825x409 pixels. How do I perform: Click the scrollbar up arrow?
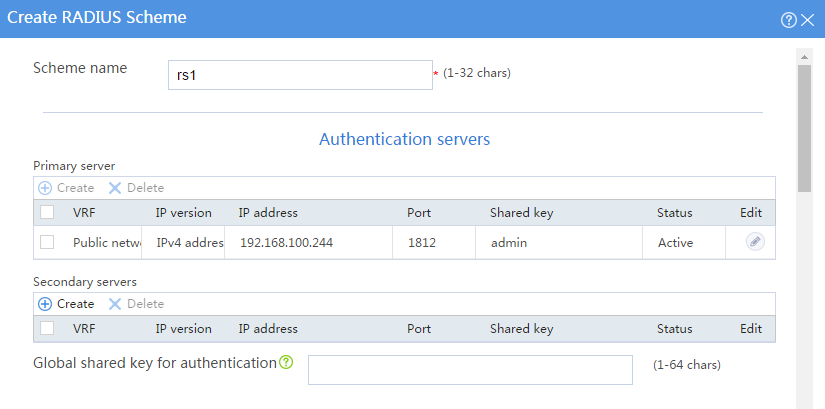804,56
